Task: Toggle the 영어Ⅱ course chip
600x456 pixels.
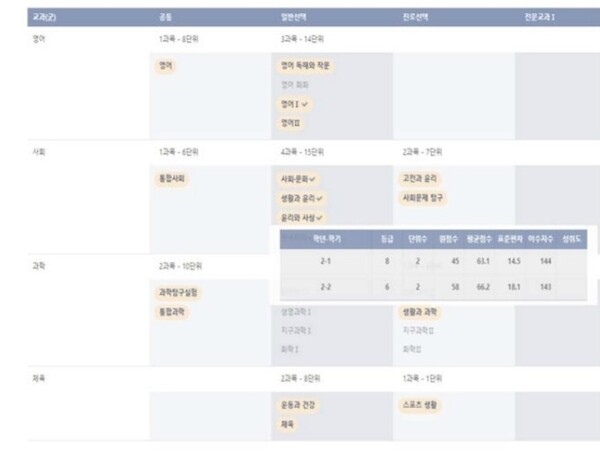Action: 290,123
